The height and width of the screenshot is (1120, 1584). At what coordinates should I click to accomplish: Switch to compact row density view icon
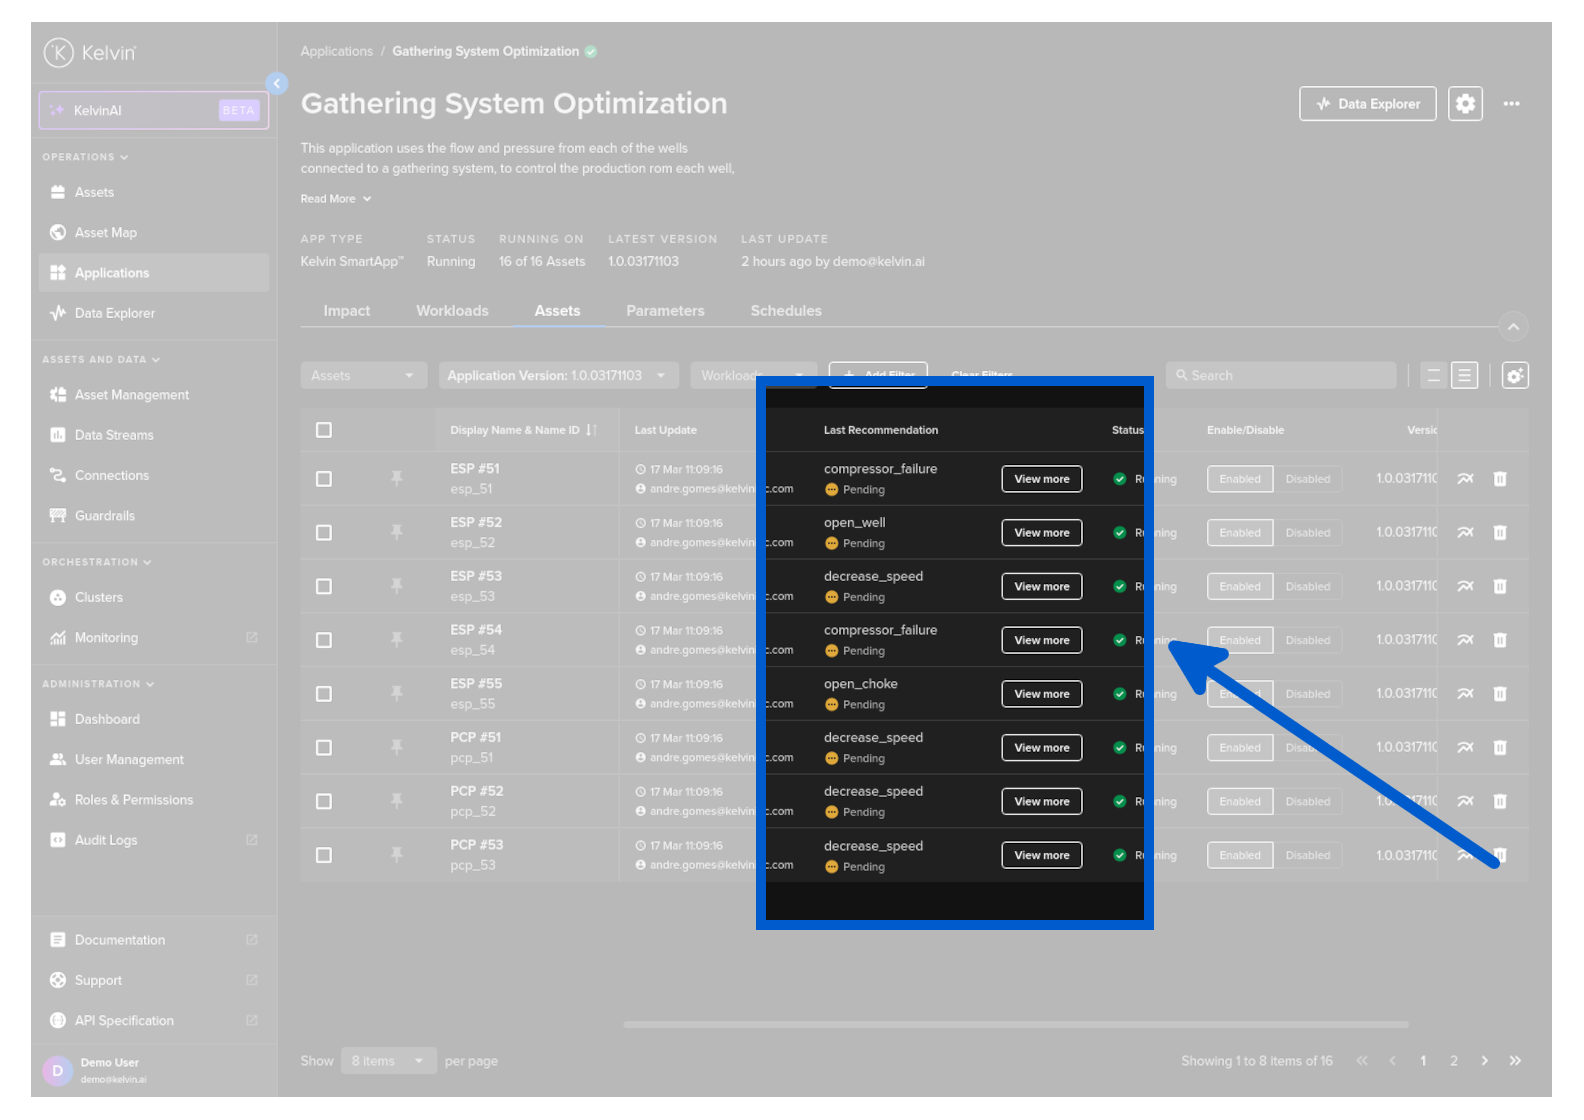tap(1433, 376)
